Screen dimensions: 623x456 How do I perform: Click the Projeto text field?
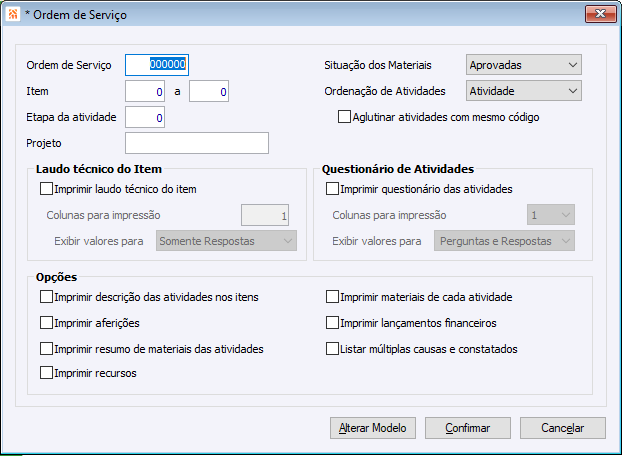coord(197,143)
